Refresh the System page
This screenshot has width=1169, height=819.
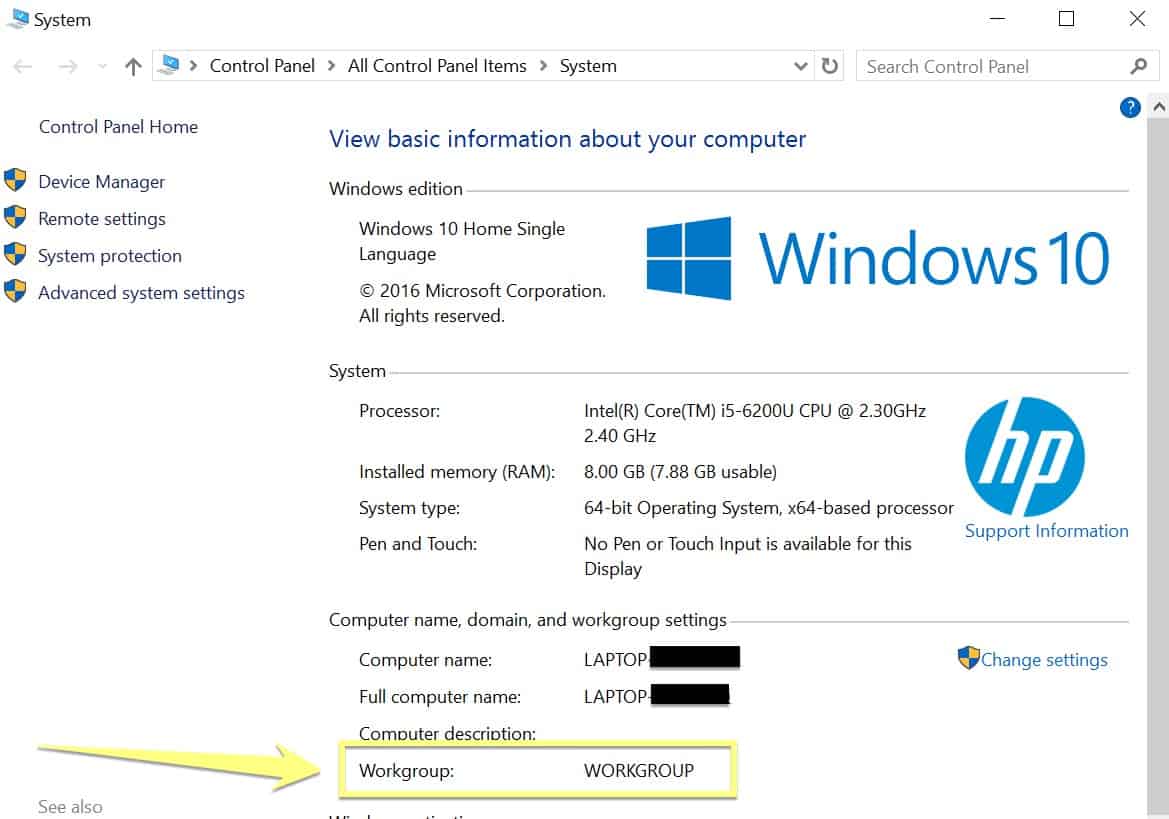pyautogui.click(x=830, y=66)
